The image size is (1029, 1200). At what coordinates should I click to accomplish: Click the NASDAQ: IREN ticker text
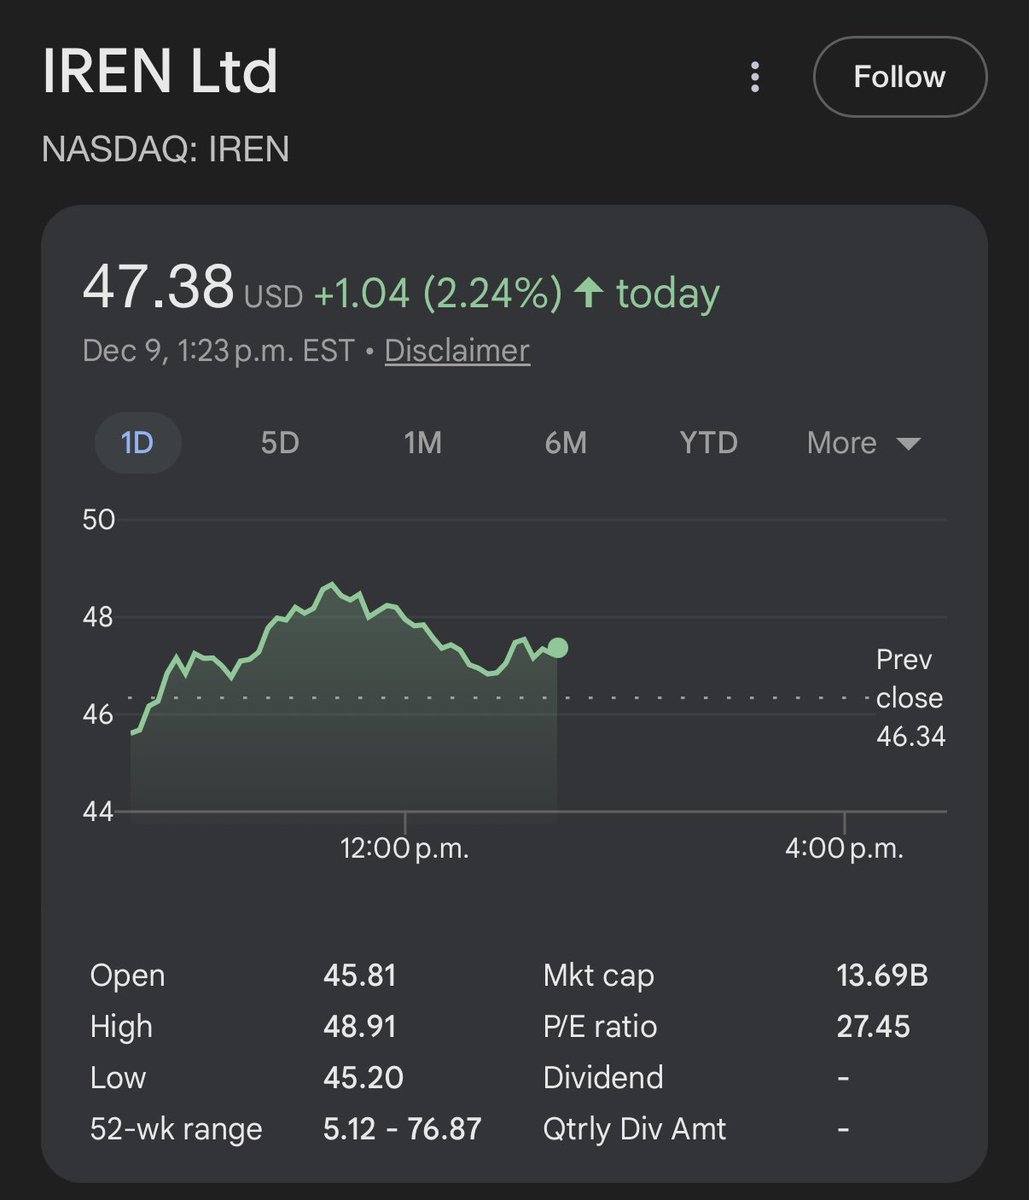coord(166,149)
